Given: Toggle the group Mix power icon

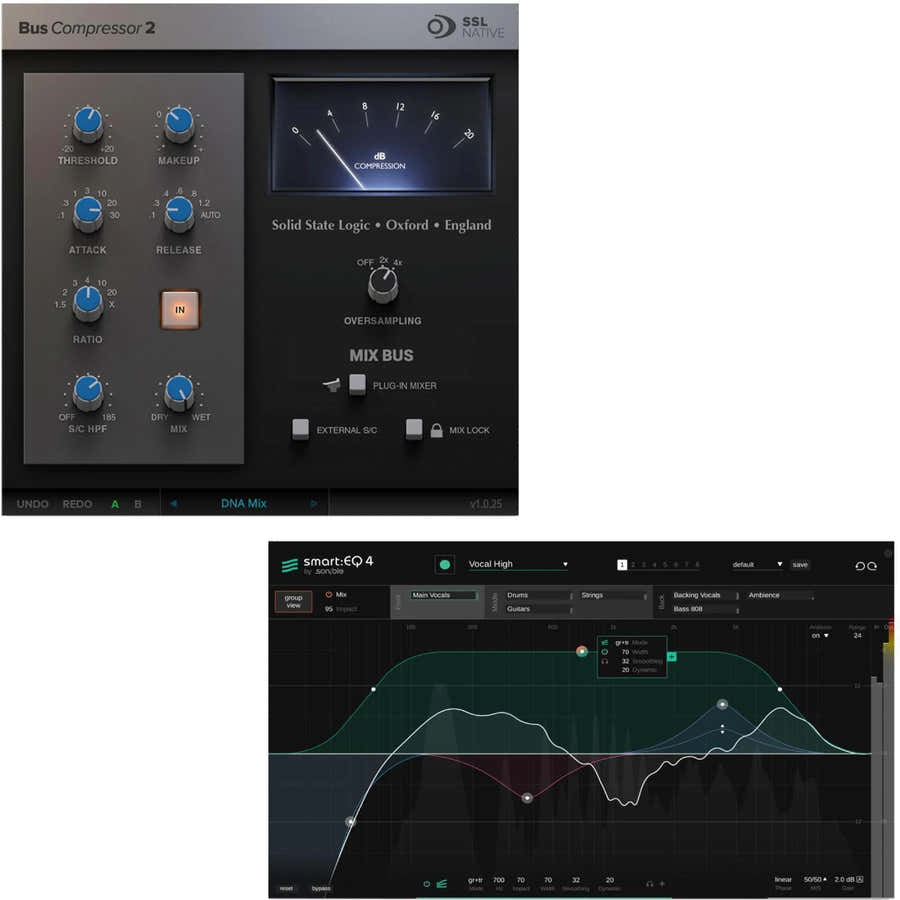Looking at the screenshot, I should tap(329, 595).
